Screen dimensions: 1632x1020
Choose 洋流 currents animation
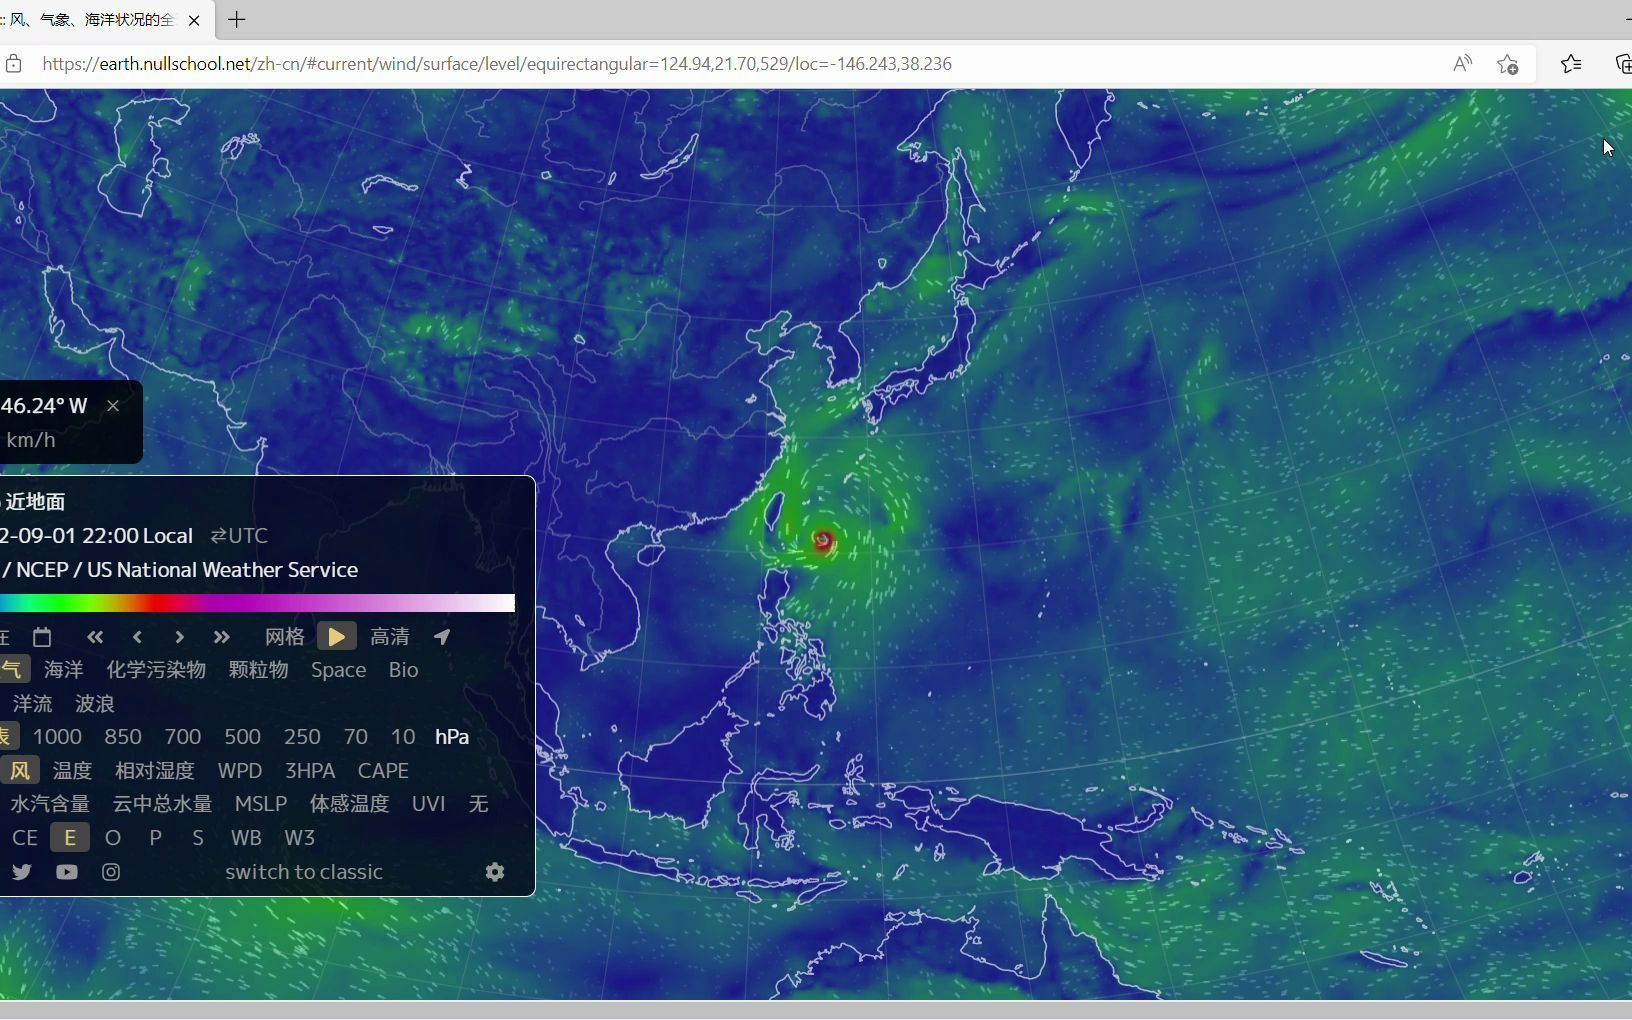pyautogui.click(x=32, y=704)
